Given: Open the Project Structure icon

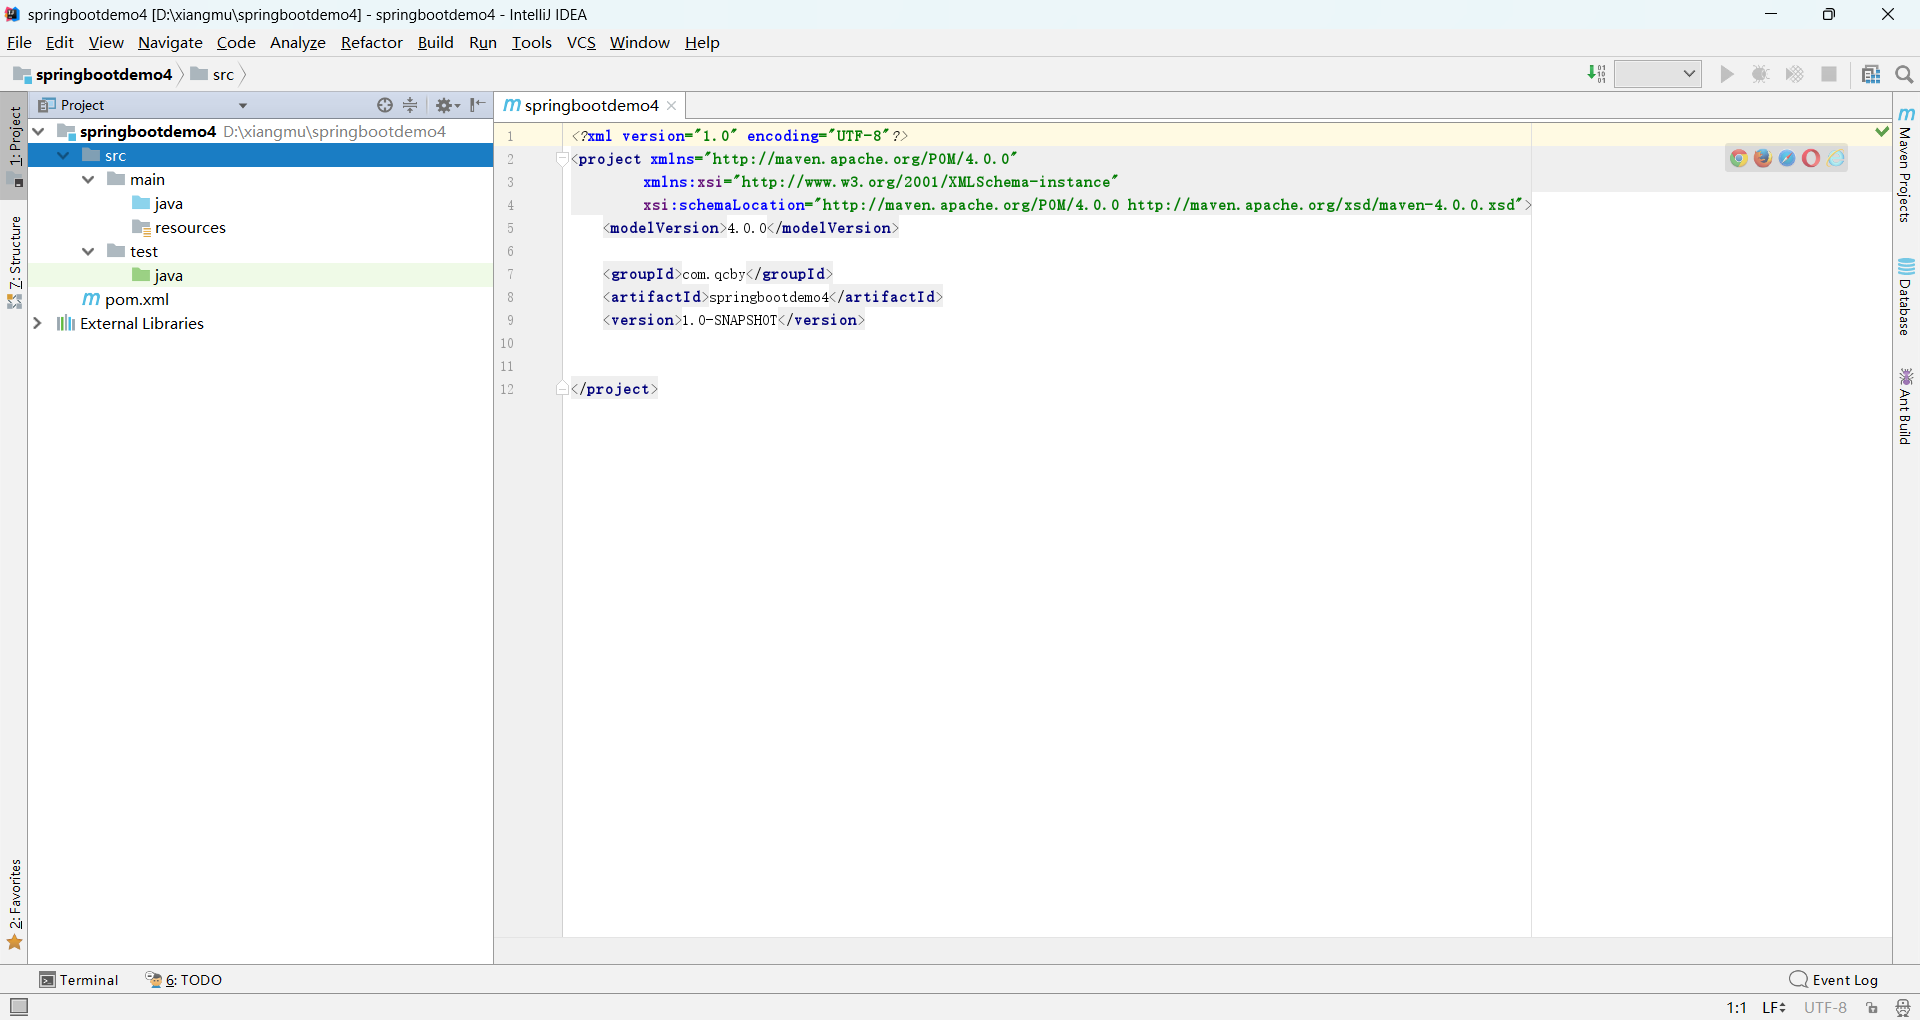Looking at the screenshot, I should click(1871, 74).
